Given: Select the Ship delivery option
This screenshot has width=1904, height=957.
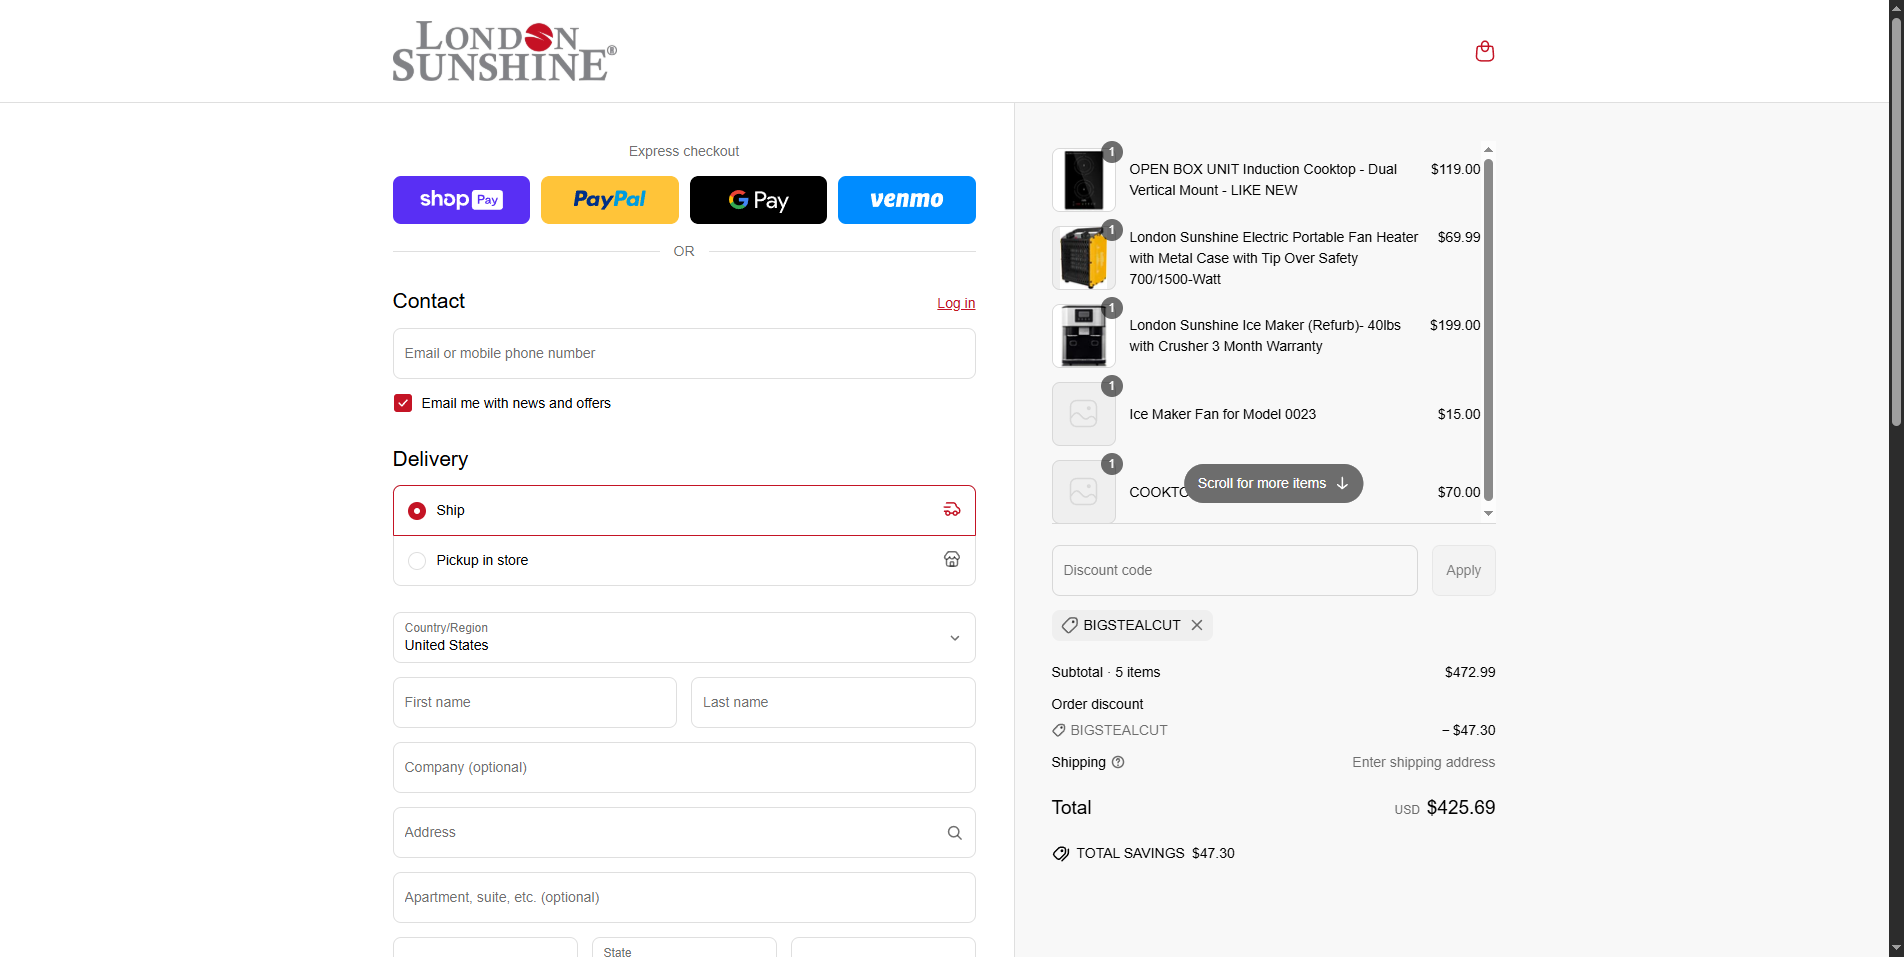Looking at the screenshot, I should [x=684, y=510].
